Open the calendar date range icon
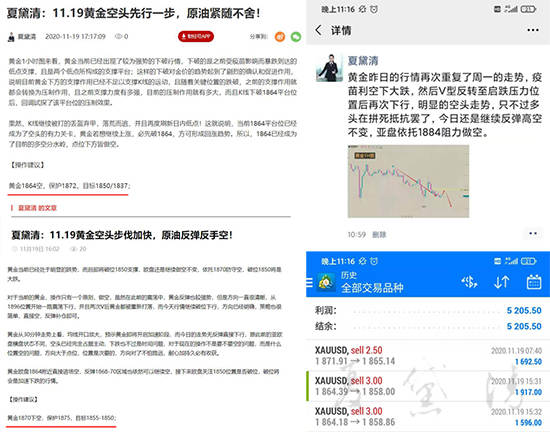Screen dimensions: 550x432 [x=534, y=282]
